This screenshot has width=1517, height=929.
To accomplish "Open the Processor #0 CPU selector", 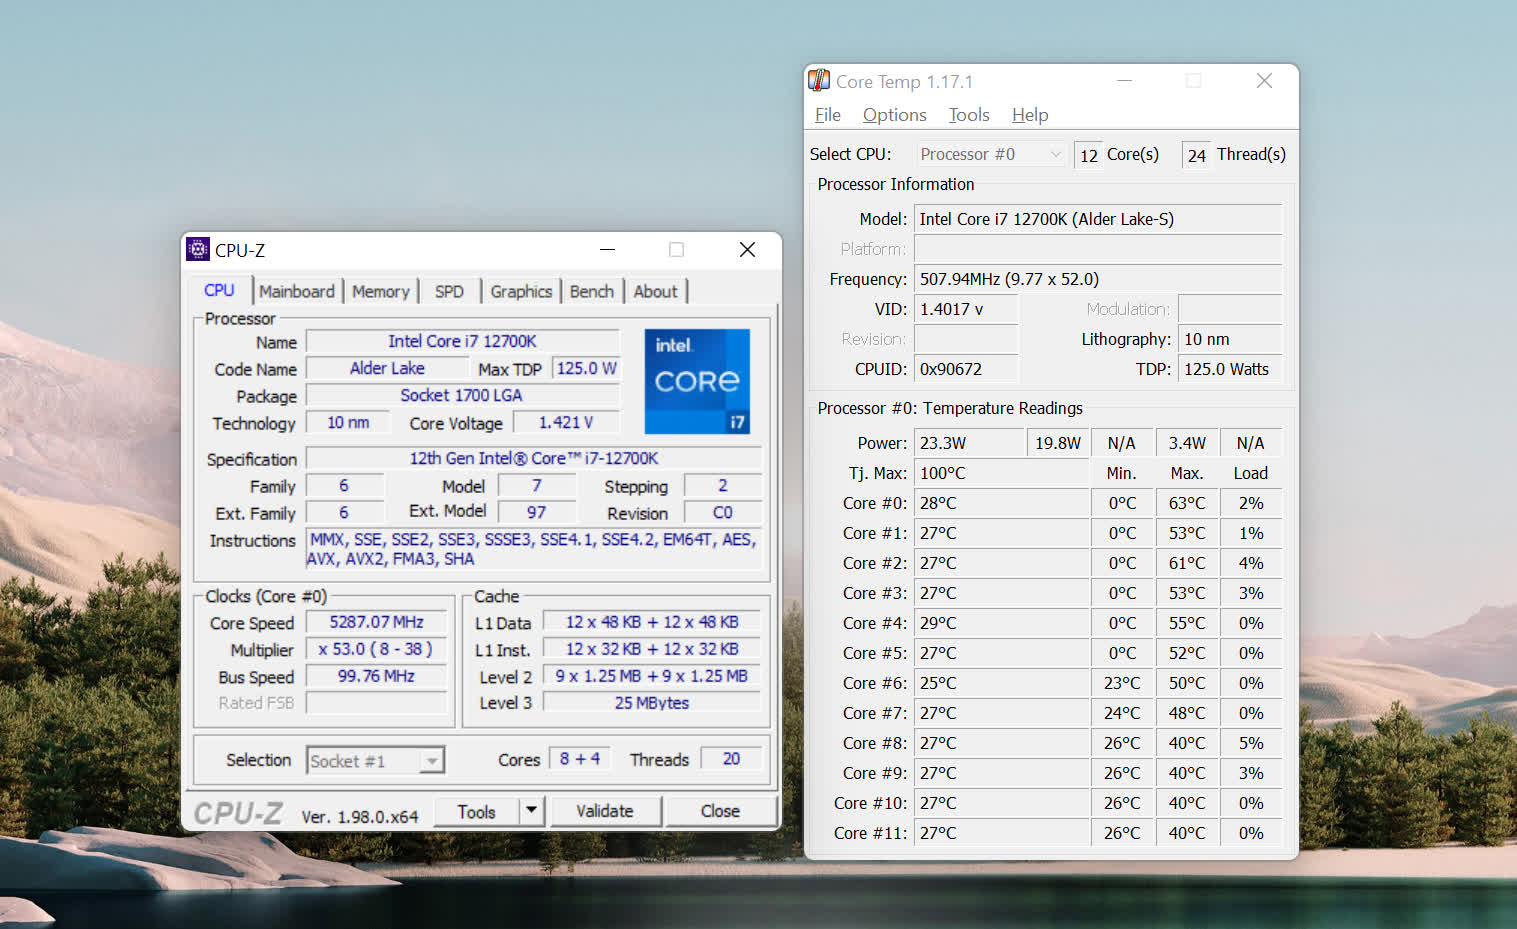I will pyautogui.click(x=990, y=154).
